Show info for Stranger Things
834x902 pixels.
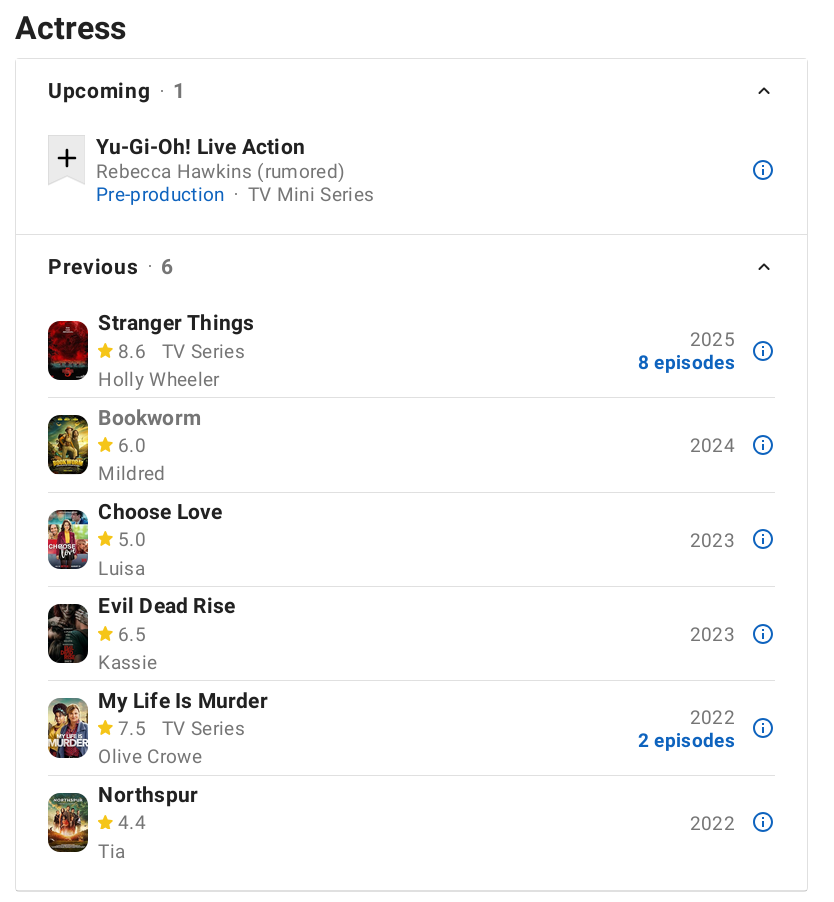tap(762, 351)
